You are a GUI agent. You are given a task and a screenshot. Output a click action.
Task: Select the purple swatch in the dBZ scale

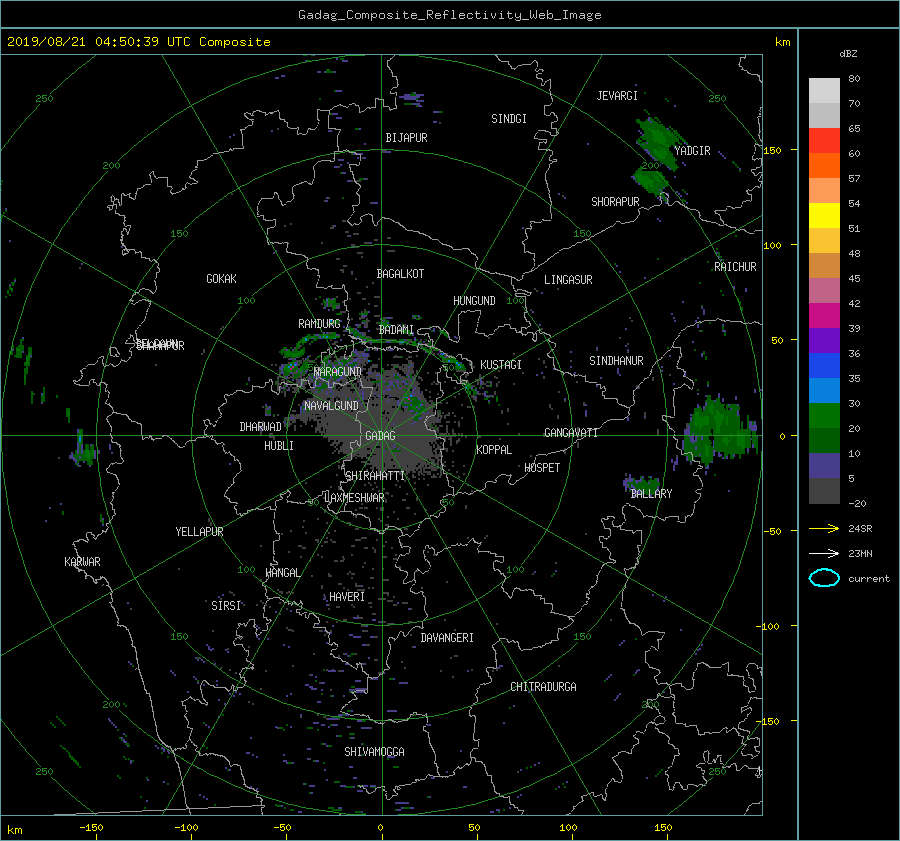tap(824, 340)
